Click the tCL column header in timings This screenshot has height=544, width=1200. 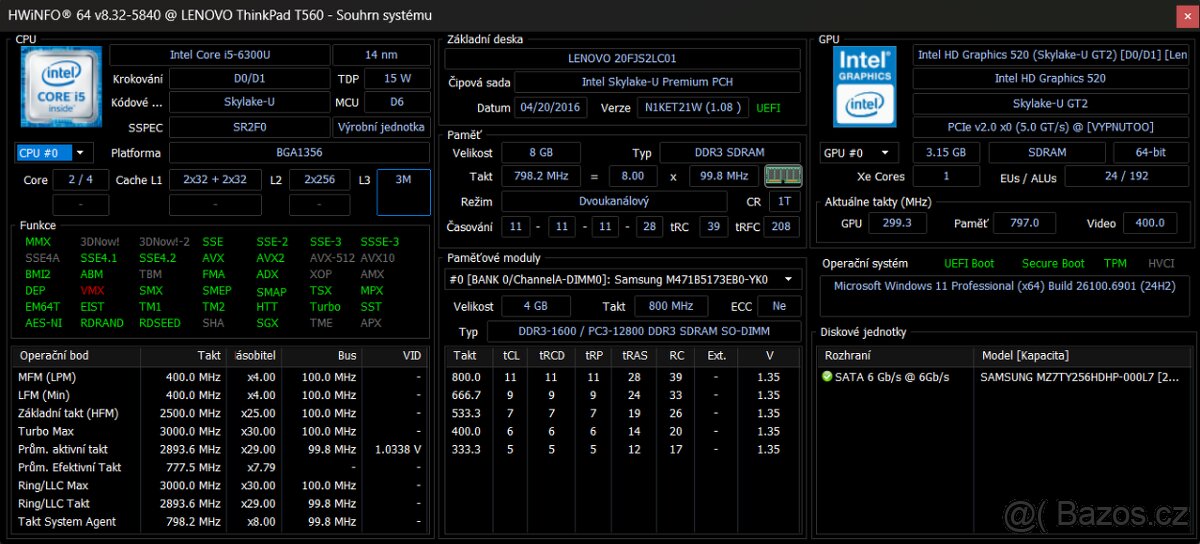[x=511, y=355]
